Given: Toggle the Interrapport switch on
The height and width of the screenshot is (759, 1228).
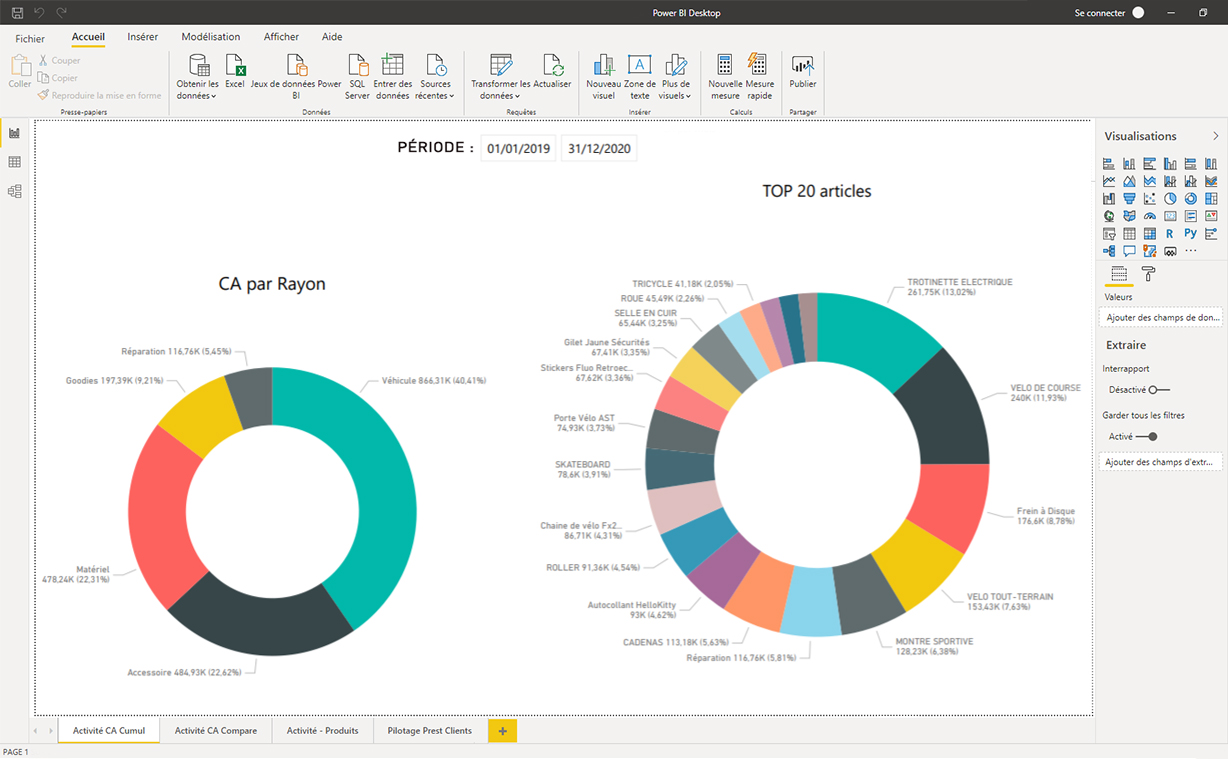Looking at the screenshot, I should (1158, 390).
